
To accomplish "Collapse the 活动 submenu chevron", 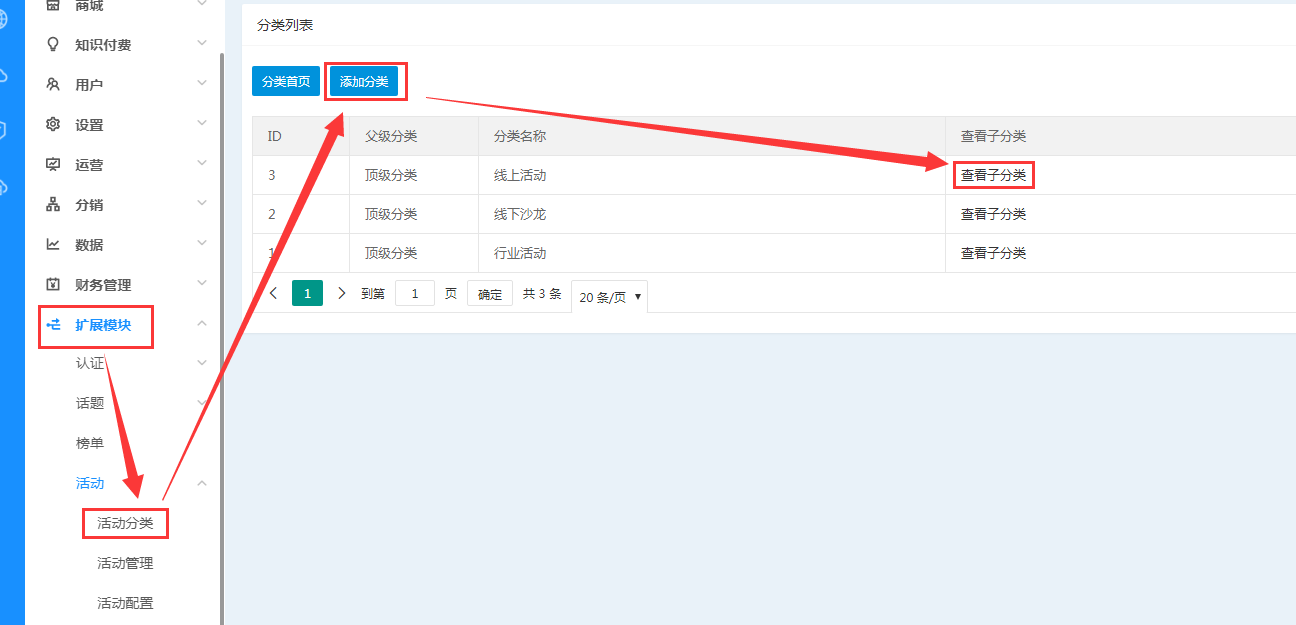I will (202, 483).
